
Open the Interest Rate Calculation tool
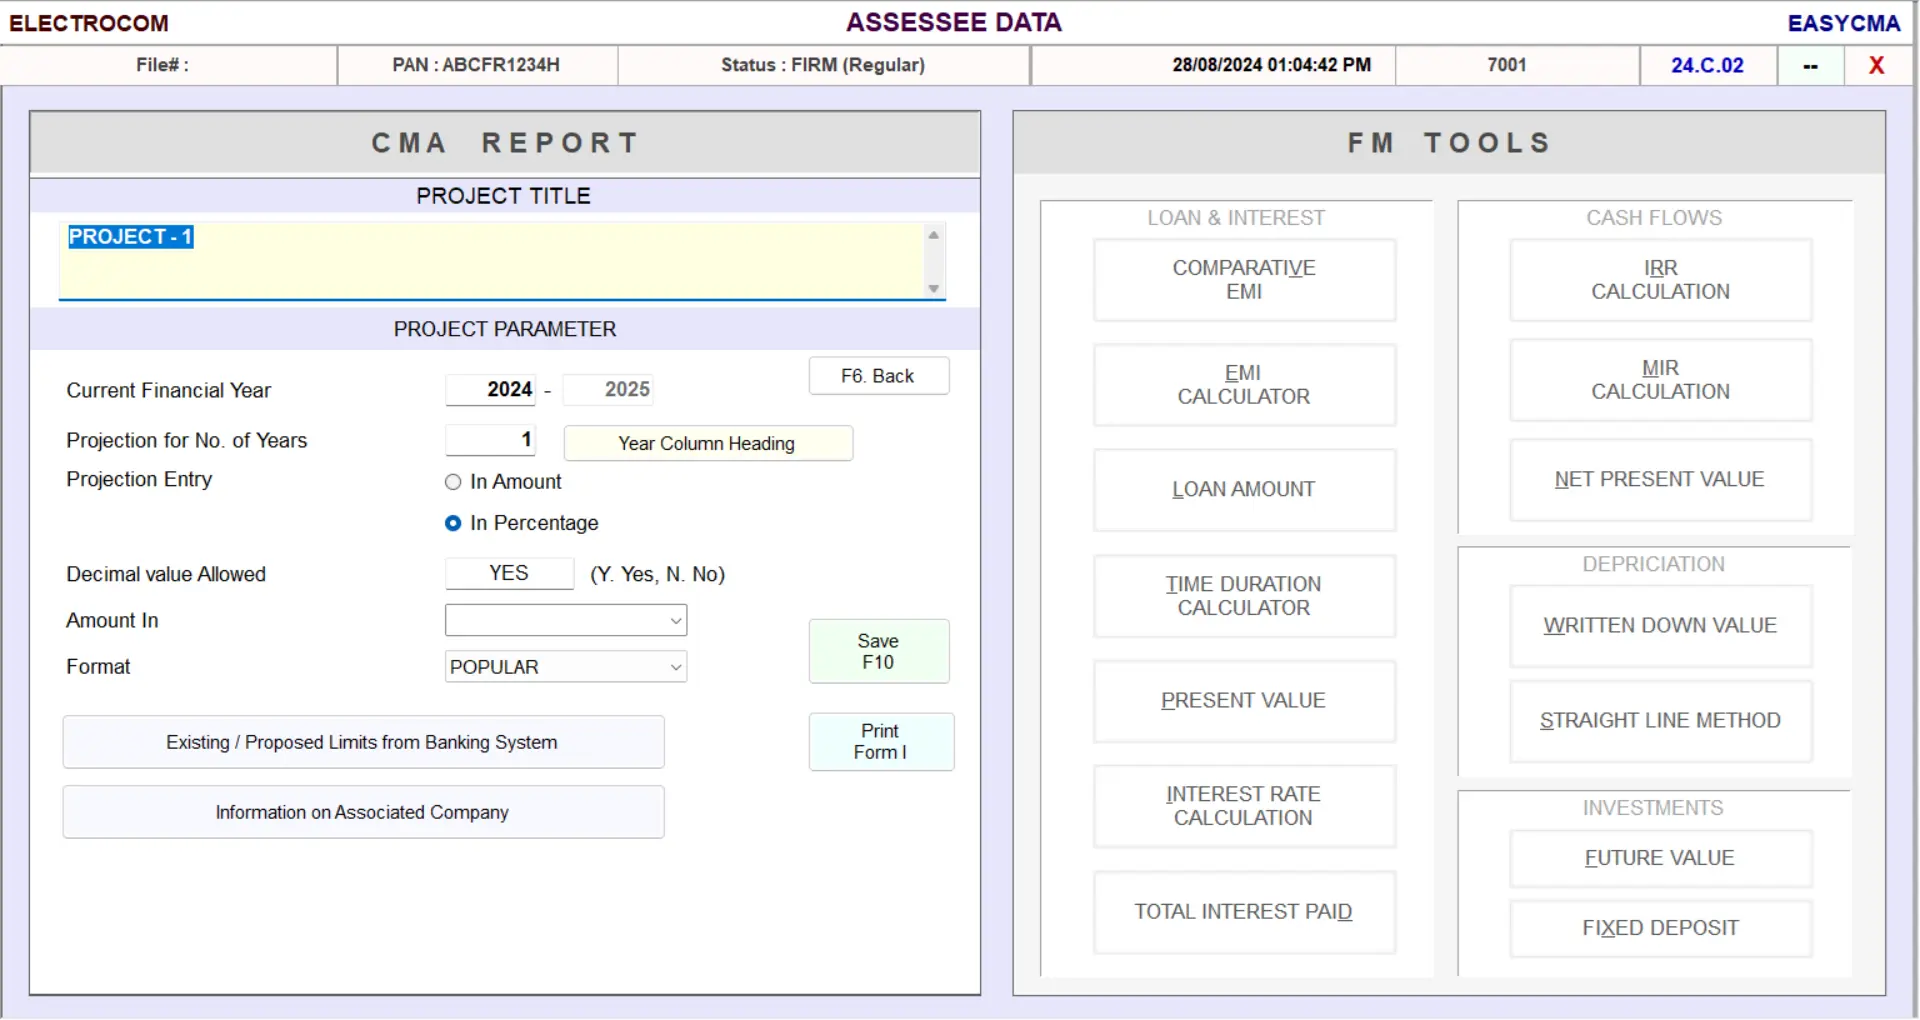pos(1243,806)
